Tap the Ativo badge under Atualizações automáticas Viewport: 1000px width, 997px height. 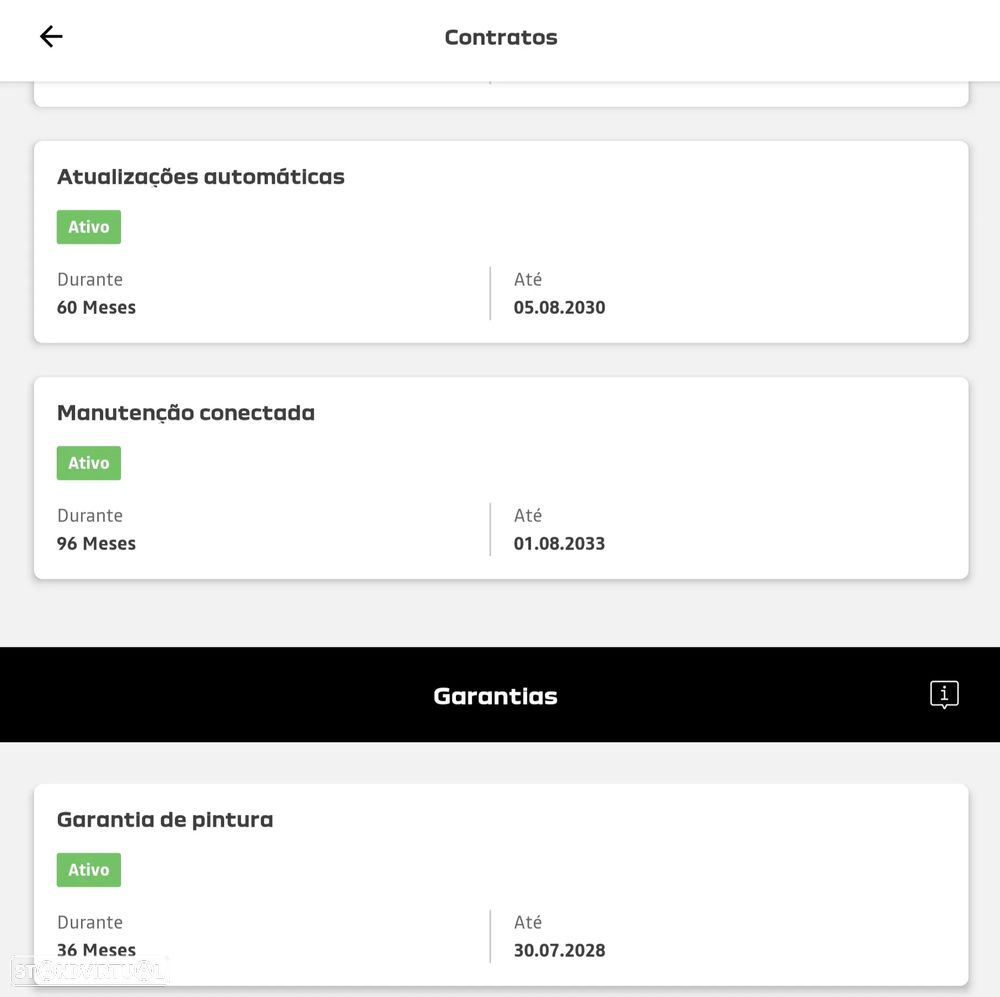pos(89,227)
